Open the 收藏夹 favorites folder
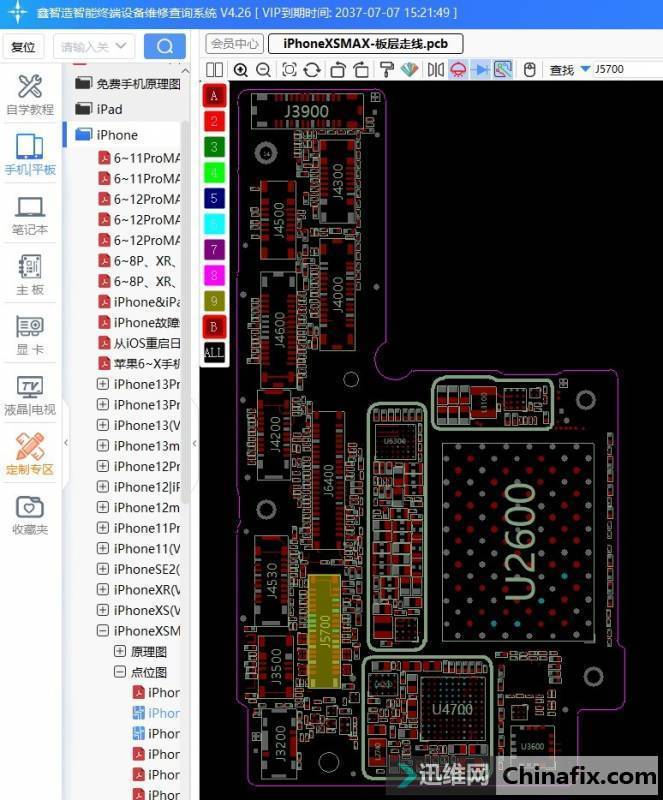The height and width of the screenshot is (800, 663). coord(30,514)
